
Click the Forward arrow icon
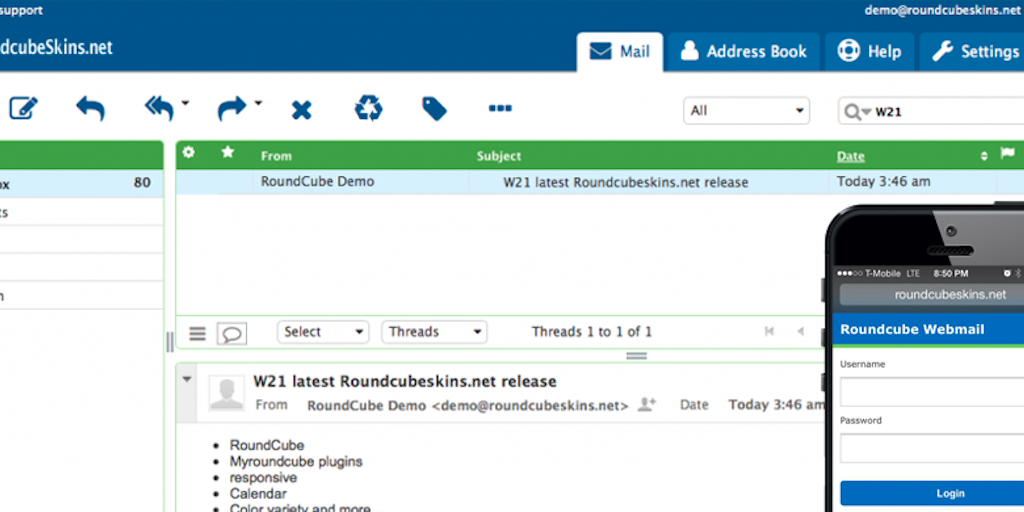click(x=232, y=108)
